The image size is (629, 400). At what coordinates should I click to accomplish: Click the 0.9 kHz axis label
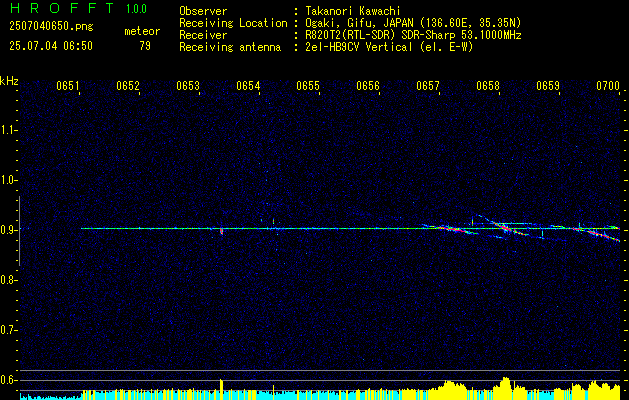pyautogui.click(x=8, y=230)
